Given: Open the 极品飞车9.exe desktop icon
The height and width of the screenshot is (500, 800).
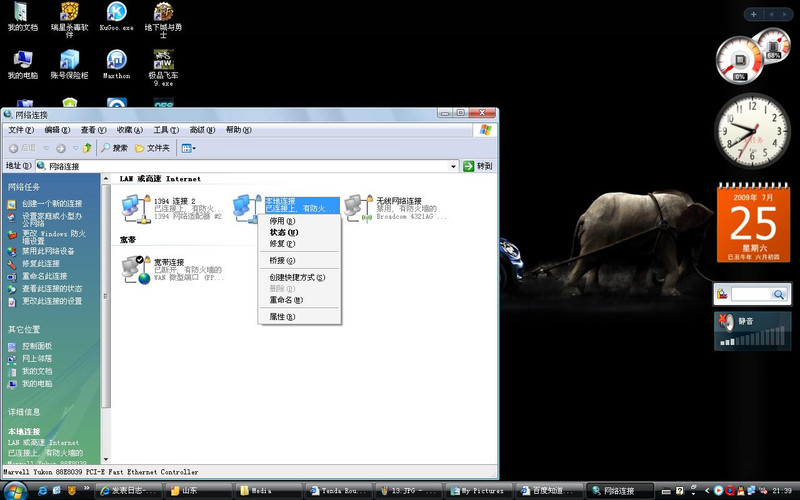Looking at the screenshot, I should [x=163, y=68].
